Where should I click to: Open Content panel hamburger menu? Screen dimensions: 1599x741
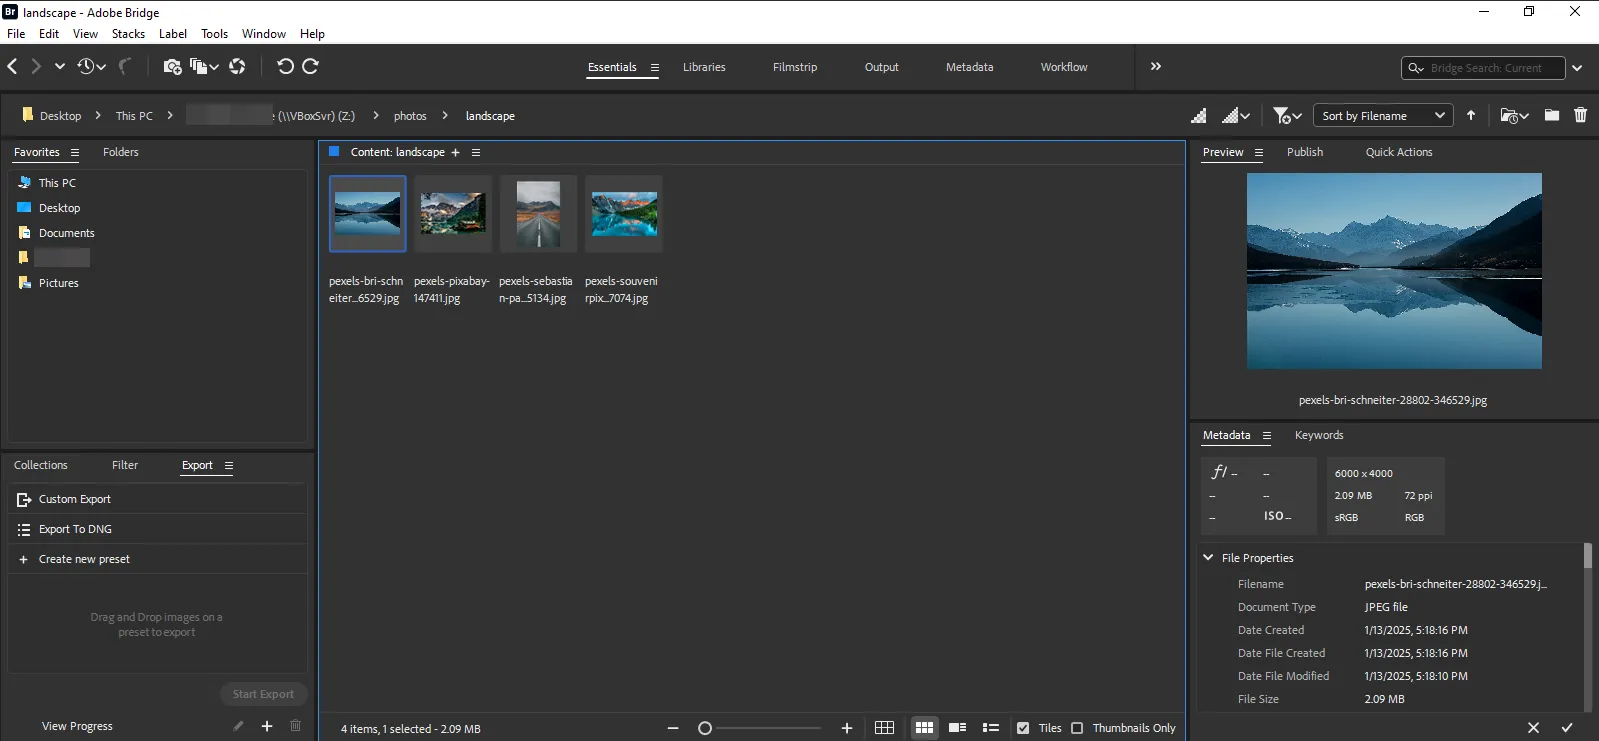476,153
